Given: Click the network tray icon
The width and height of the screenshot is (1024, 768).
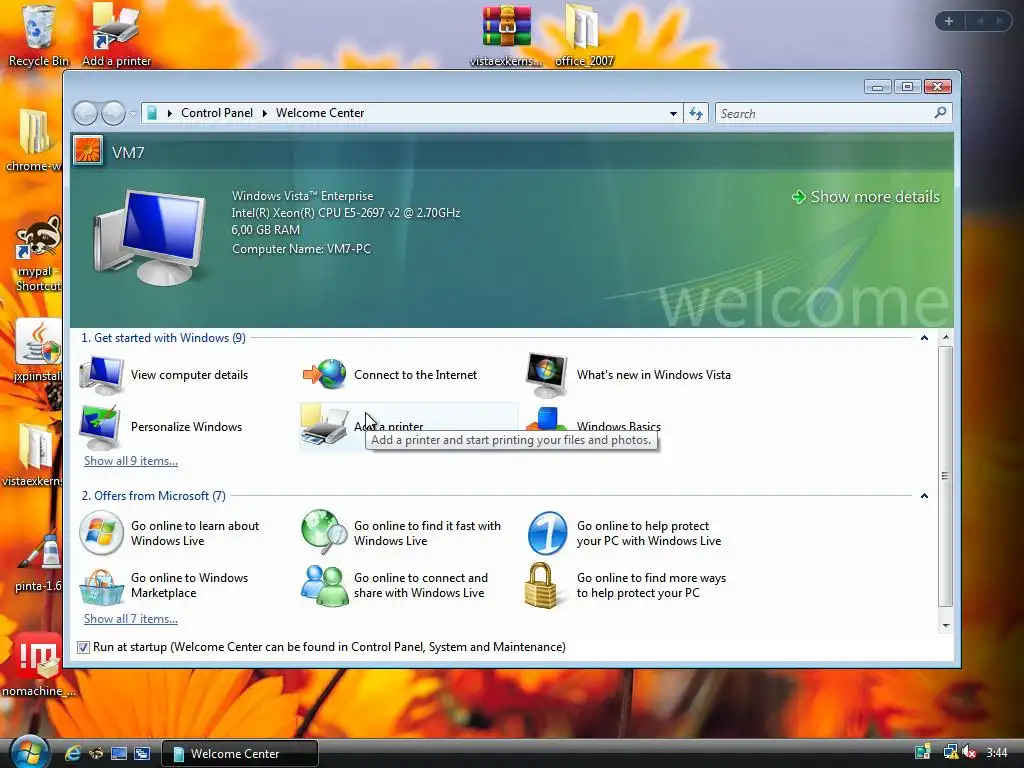Looking at the screenshot, I should click(950, 753).
